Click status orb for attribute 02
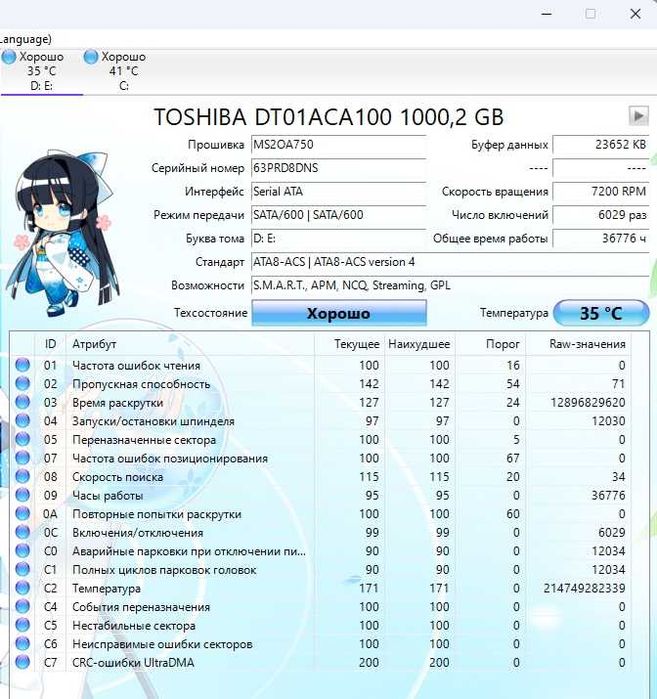The width and height of the screenshot is (657, 699). (23, 384)
